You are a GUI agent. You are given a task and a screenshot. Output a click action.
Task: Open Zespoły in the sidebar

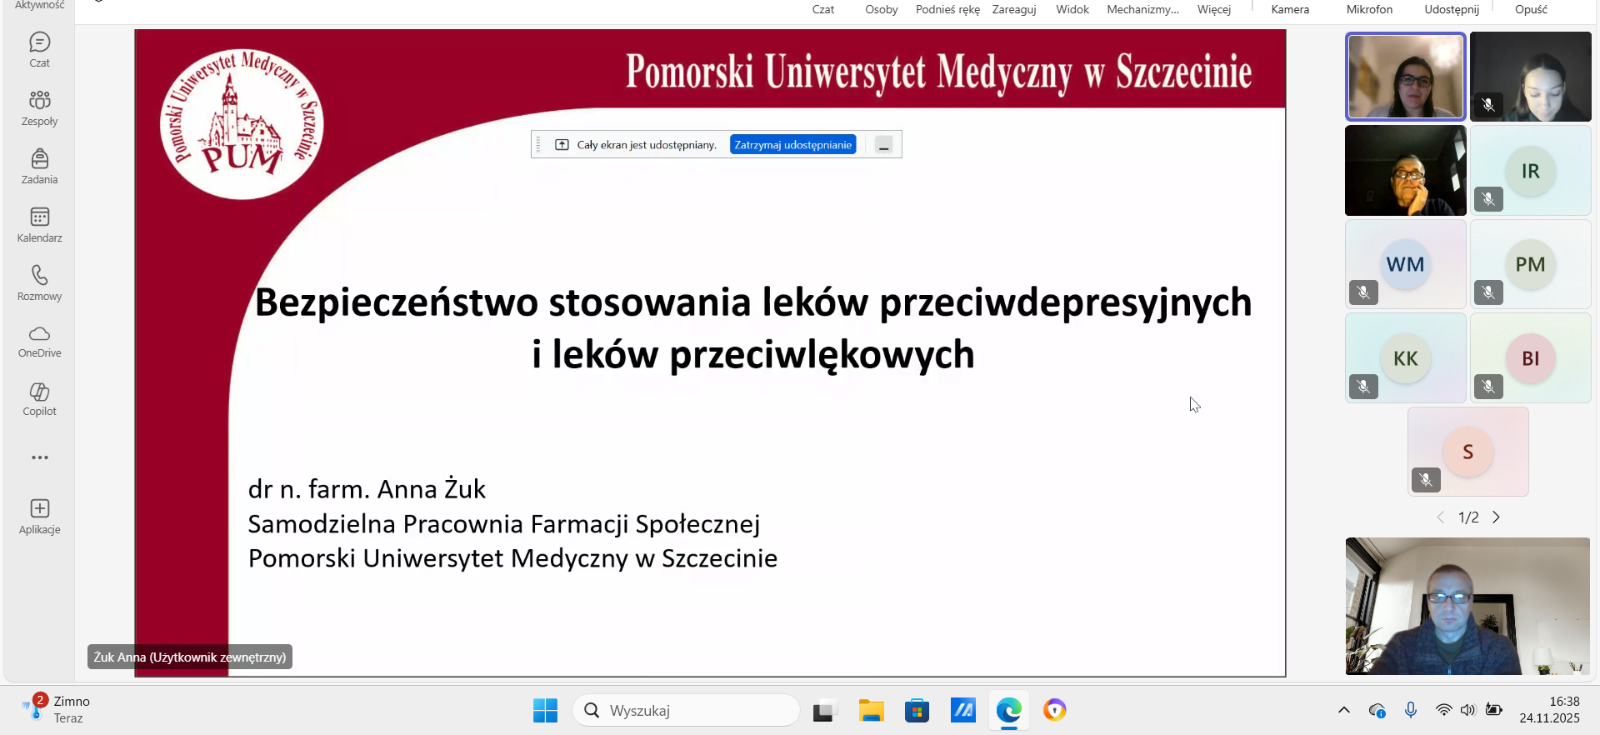pyautogui.click(x=39, y=107)
